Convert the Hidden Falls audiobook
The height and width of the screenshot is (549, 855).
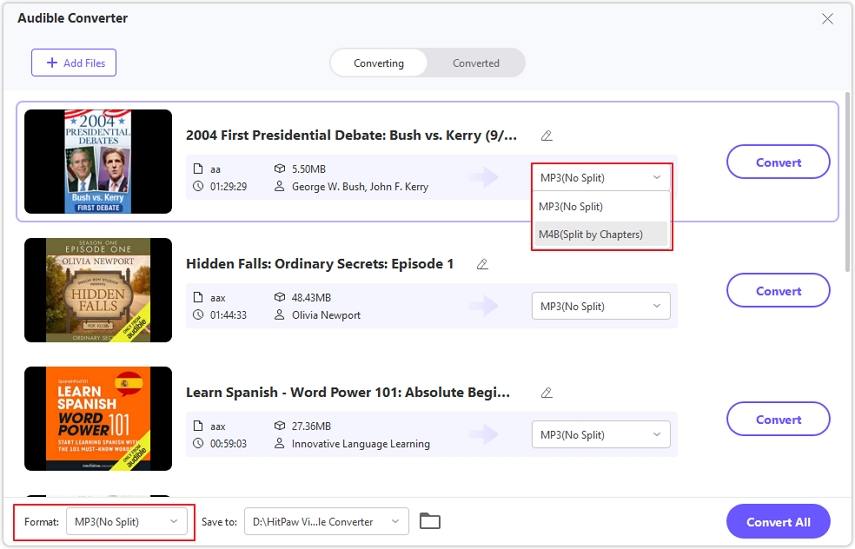(x=778, y=291)
